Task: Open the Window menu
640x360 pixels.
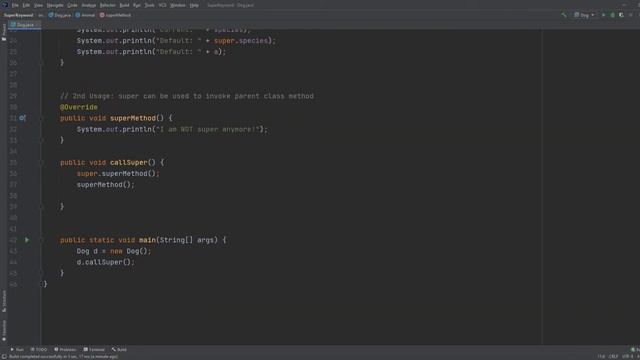Action: pyautogui.click(x=178, y=5)
